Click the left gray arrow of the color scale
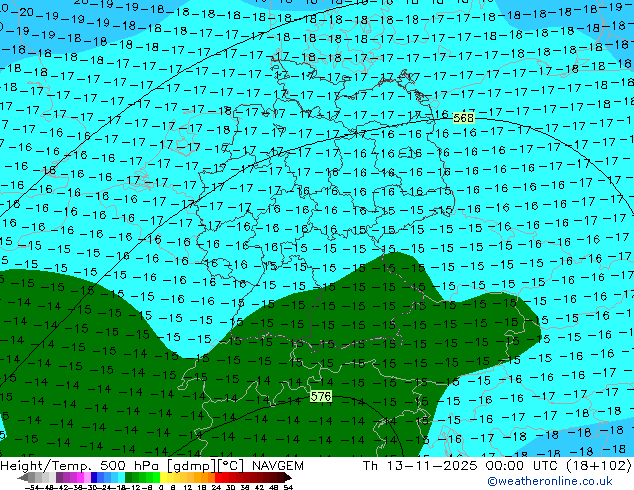Screen dimensions: 634x490 click(22, 477)
